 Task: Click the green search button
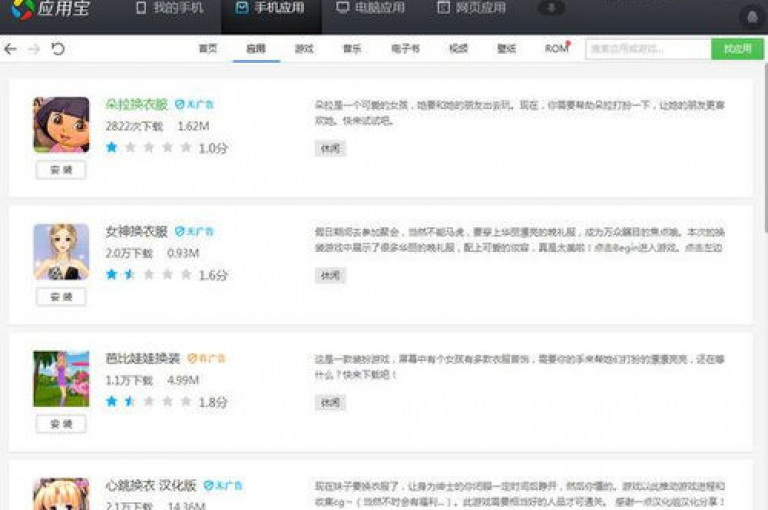point(737,49)
